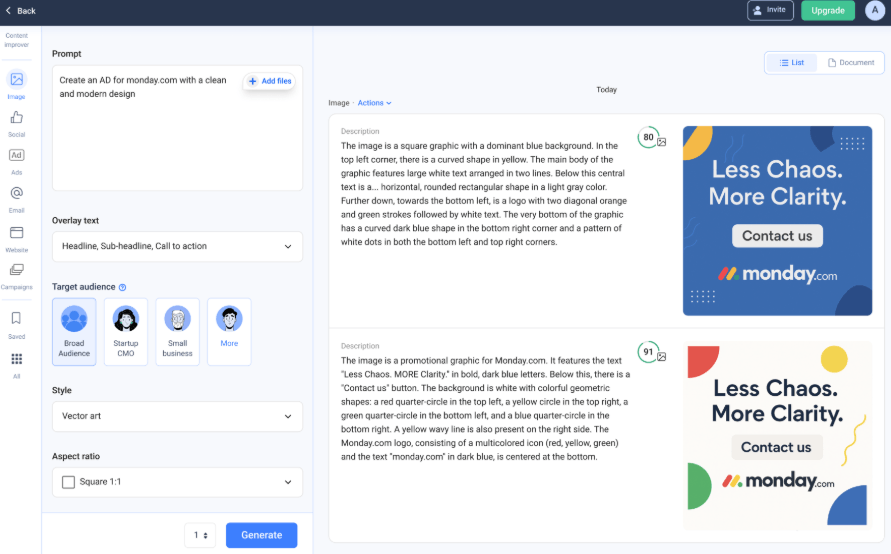Open More target audiences

(x=229, y=332)
